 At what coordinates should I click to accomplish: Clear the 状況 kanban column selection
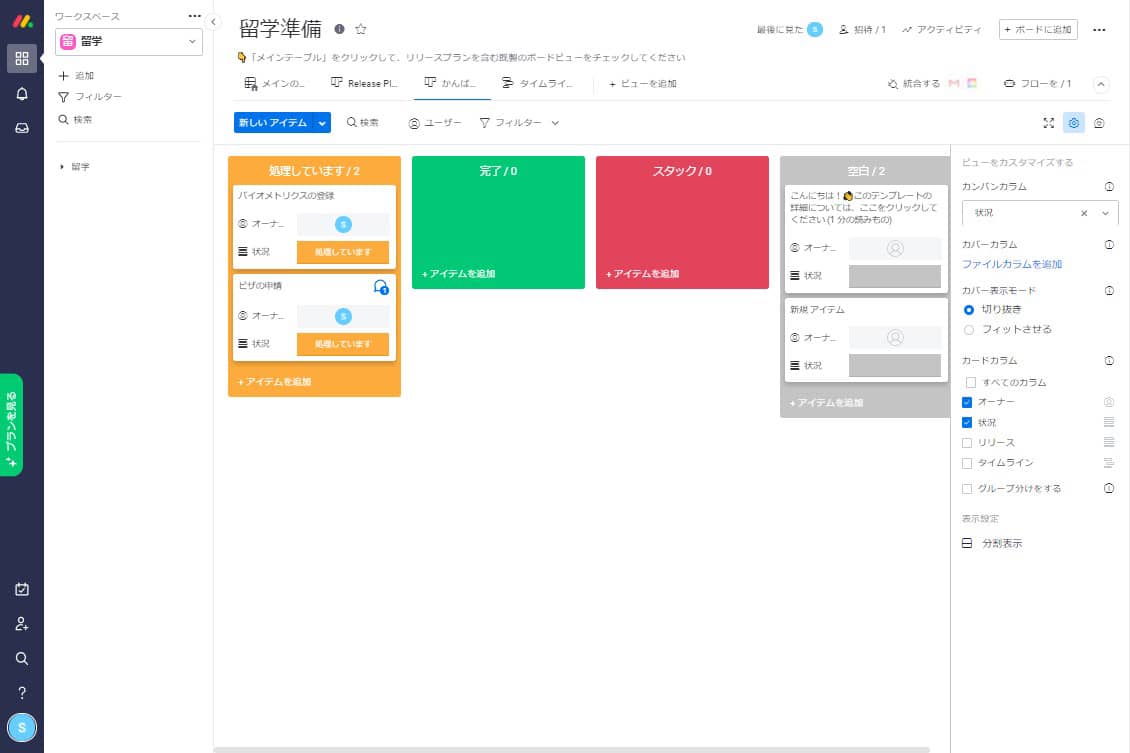click(x=1084, y=213)
